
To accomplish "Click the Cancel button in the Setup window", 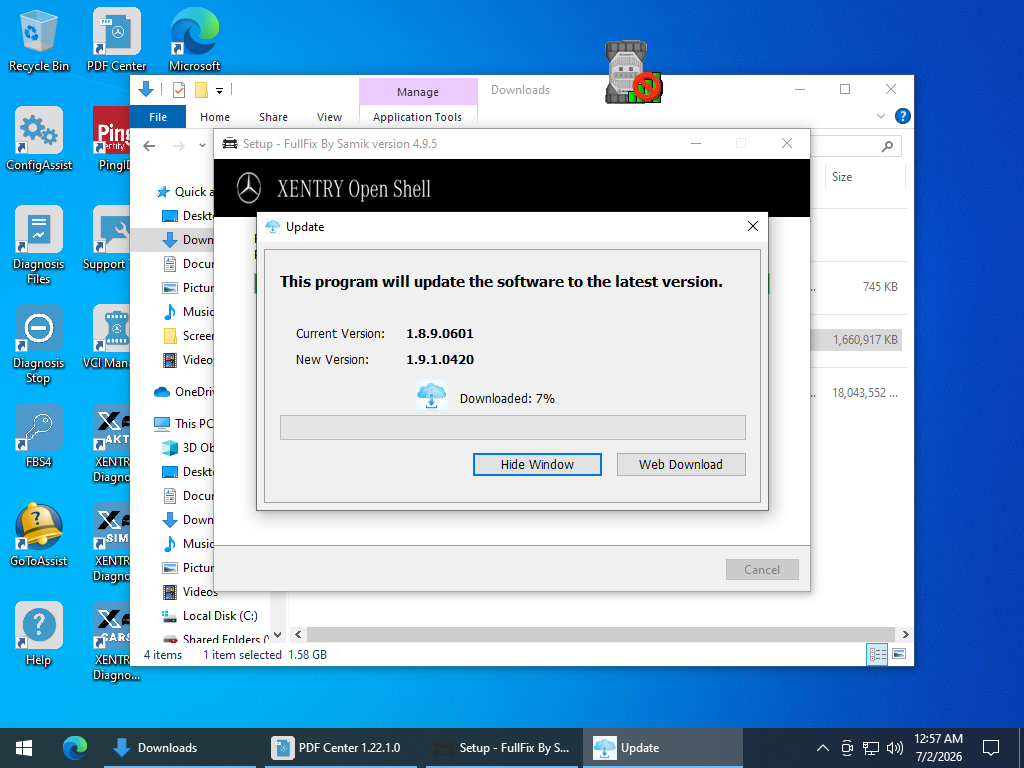I will [x=761, y=569].
